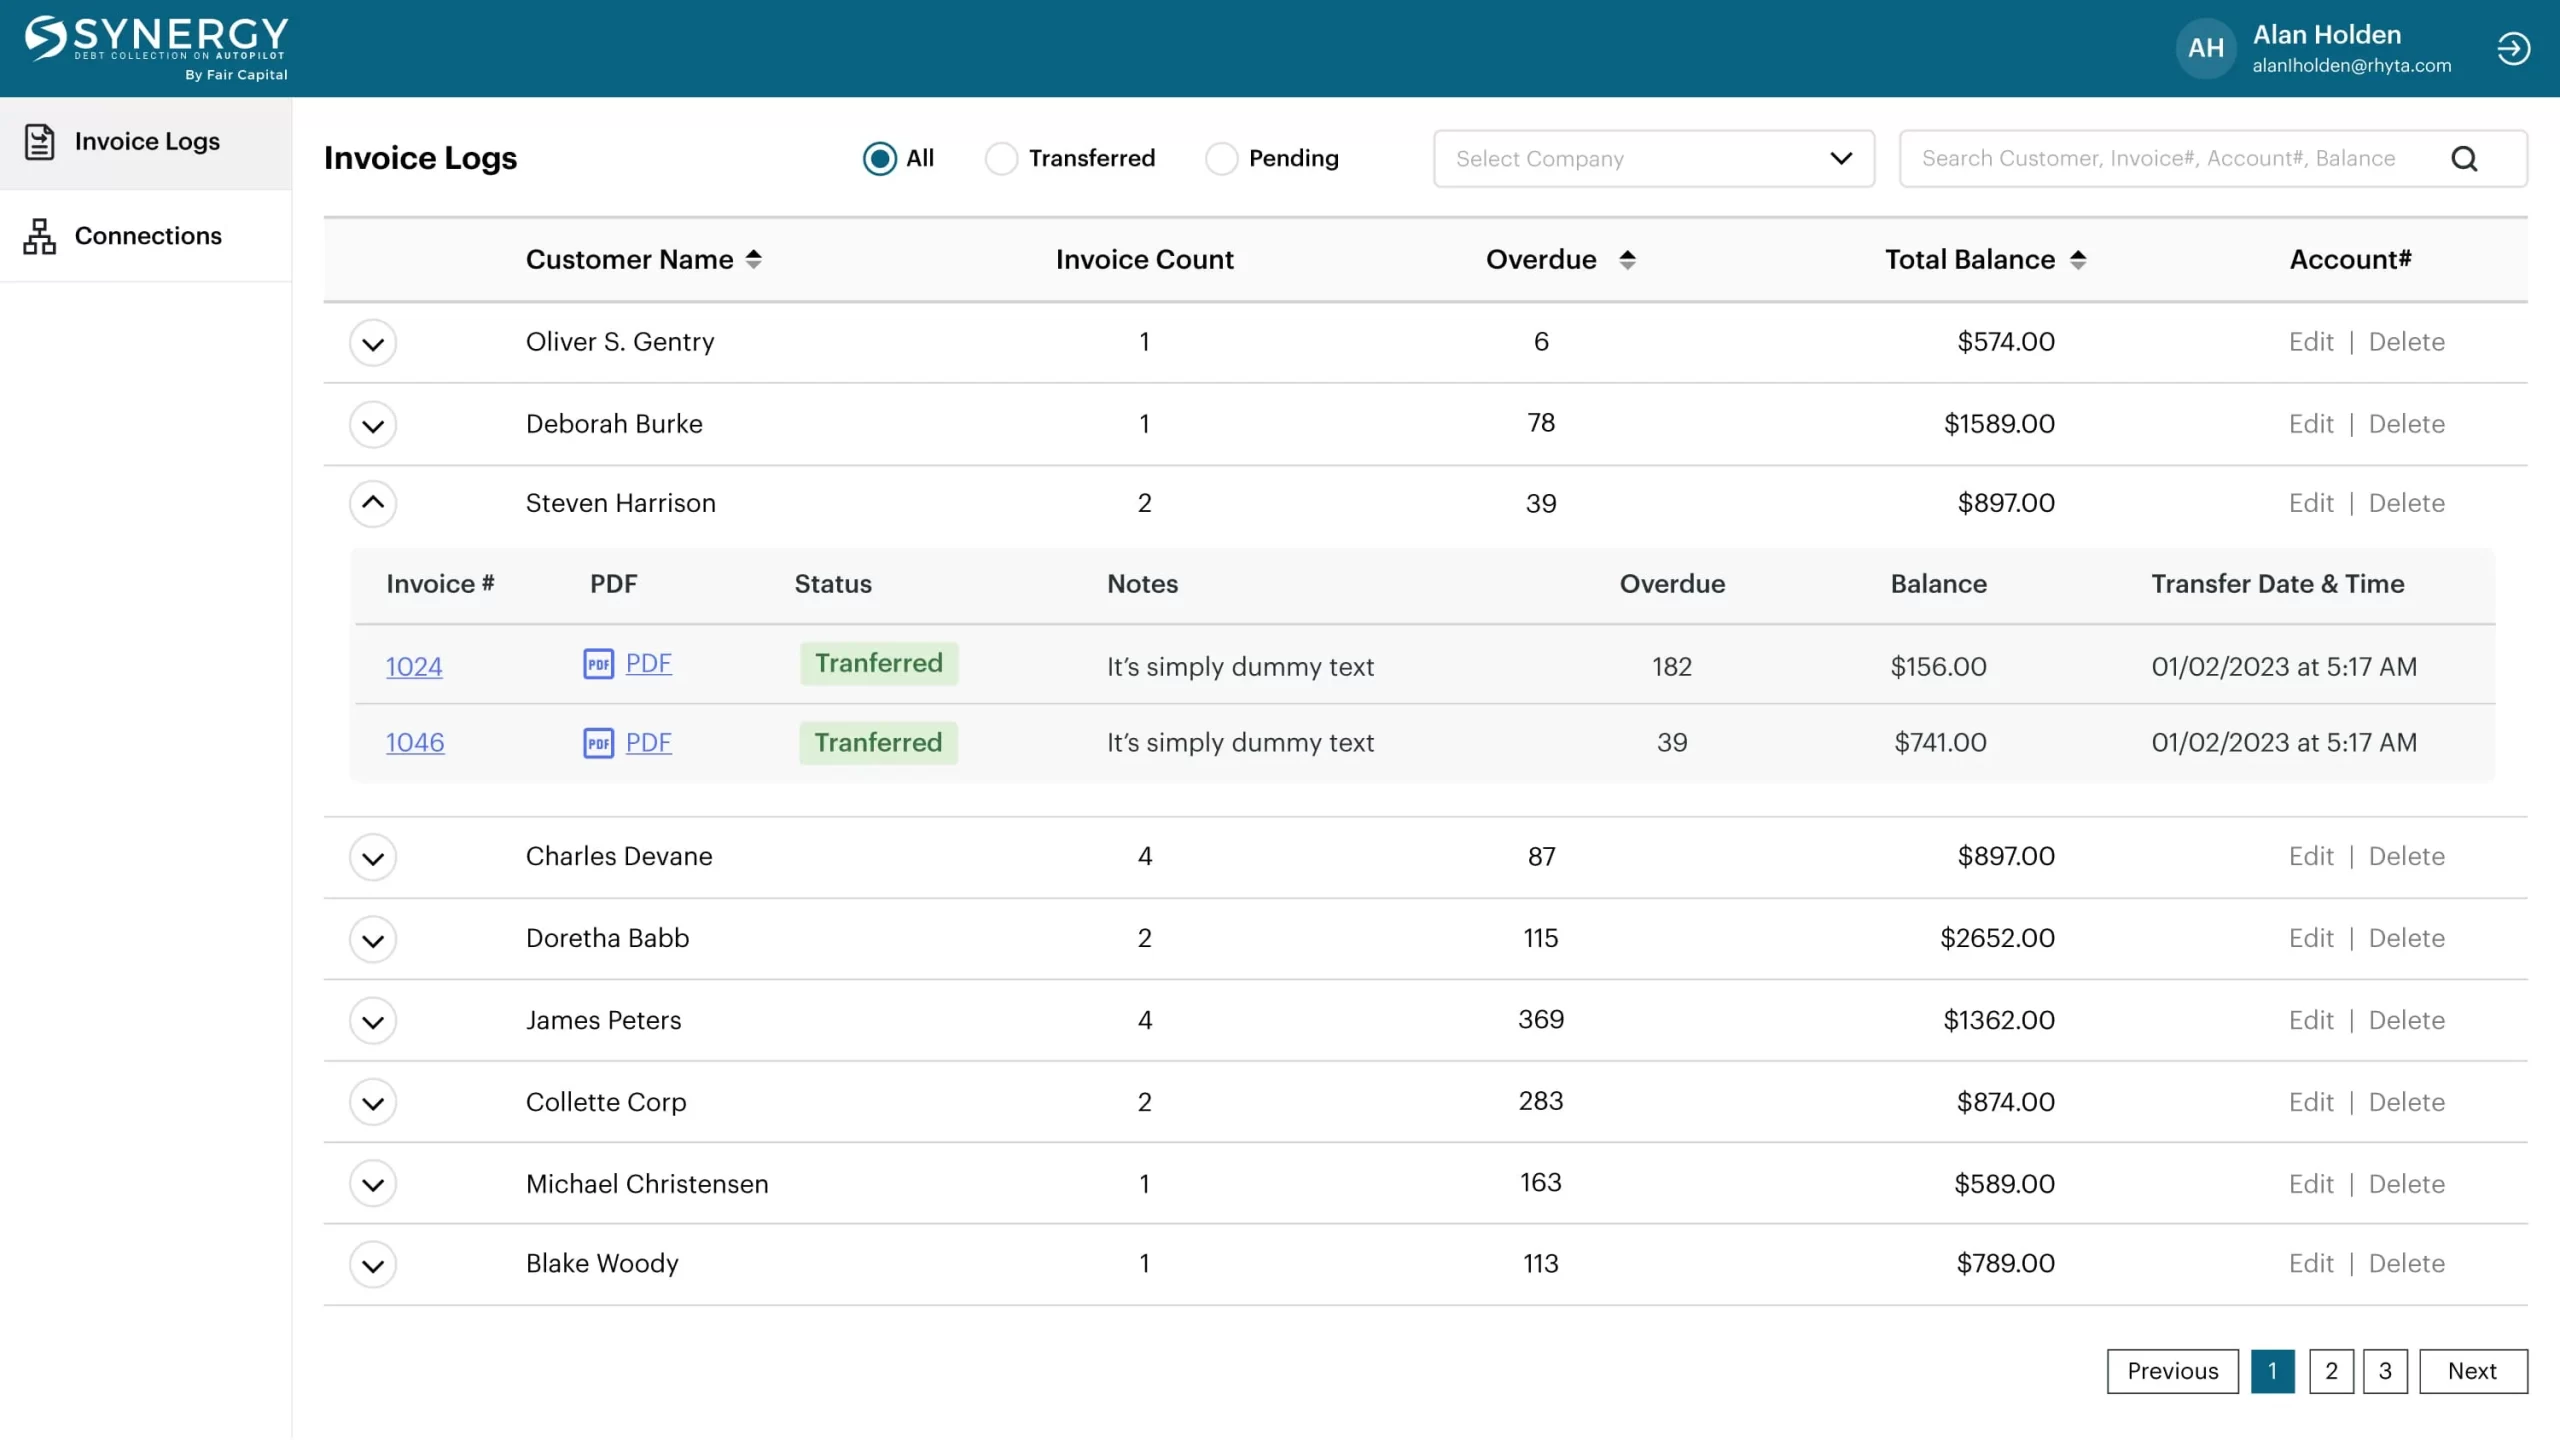Expand the Oliver S. Gentry row

point(371,343)
